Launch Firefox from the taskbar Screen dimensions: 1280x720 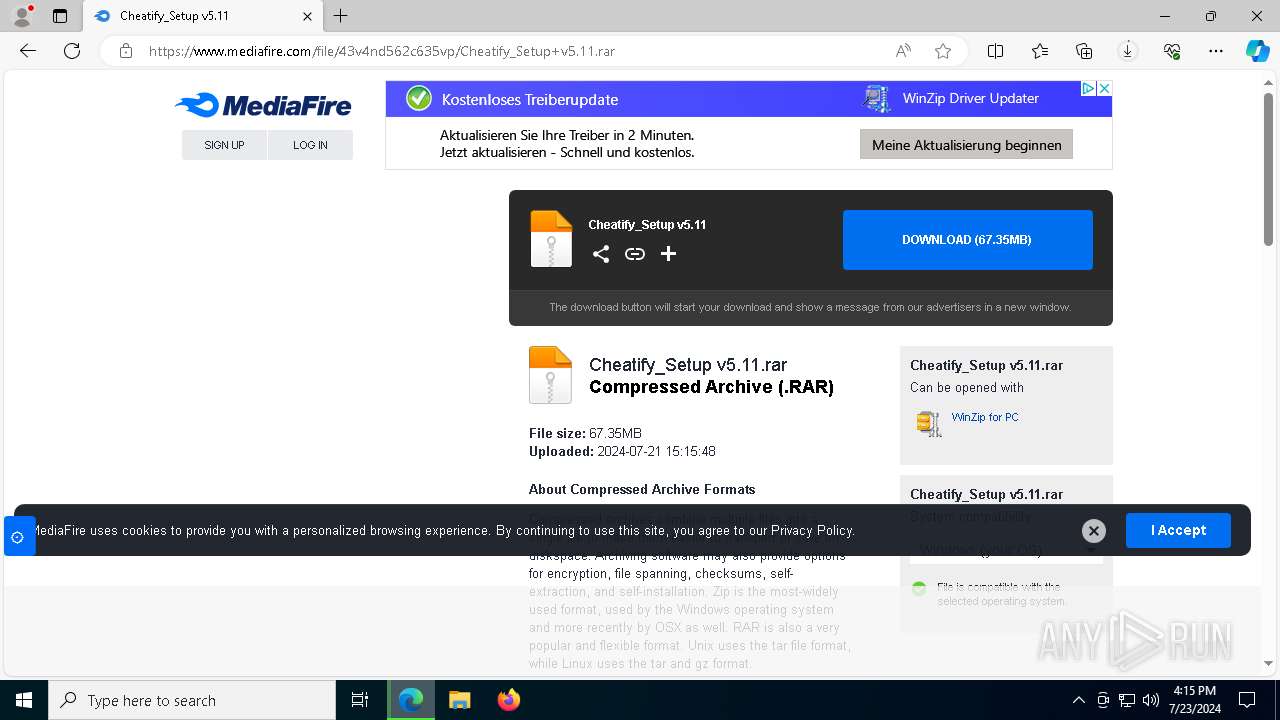pyautogui.click(x=509, y=700)
